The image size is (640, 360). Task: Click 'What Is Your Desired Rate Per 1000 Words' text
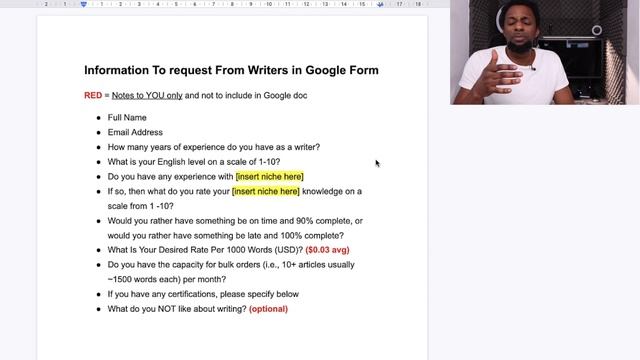tap(205, 250)
